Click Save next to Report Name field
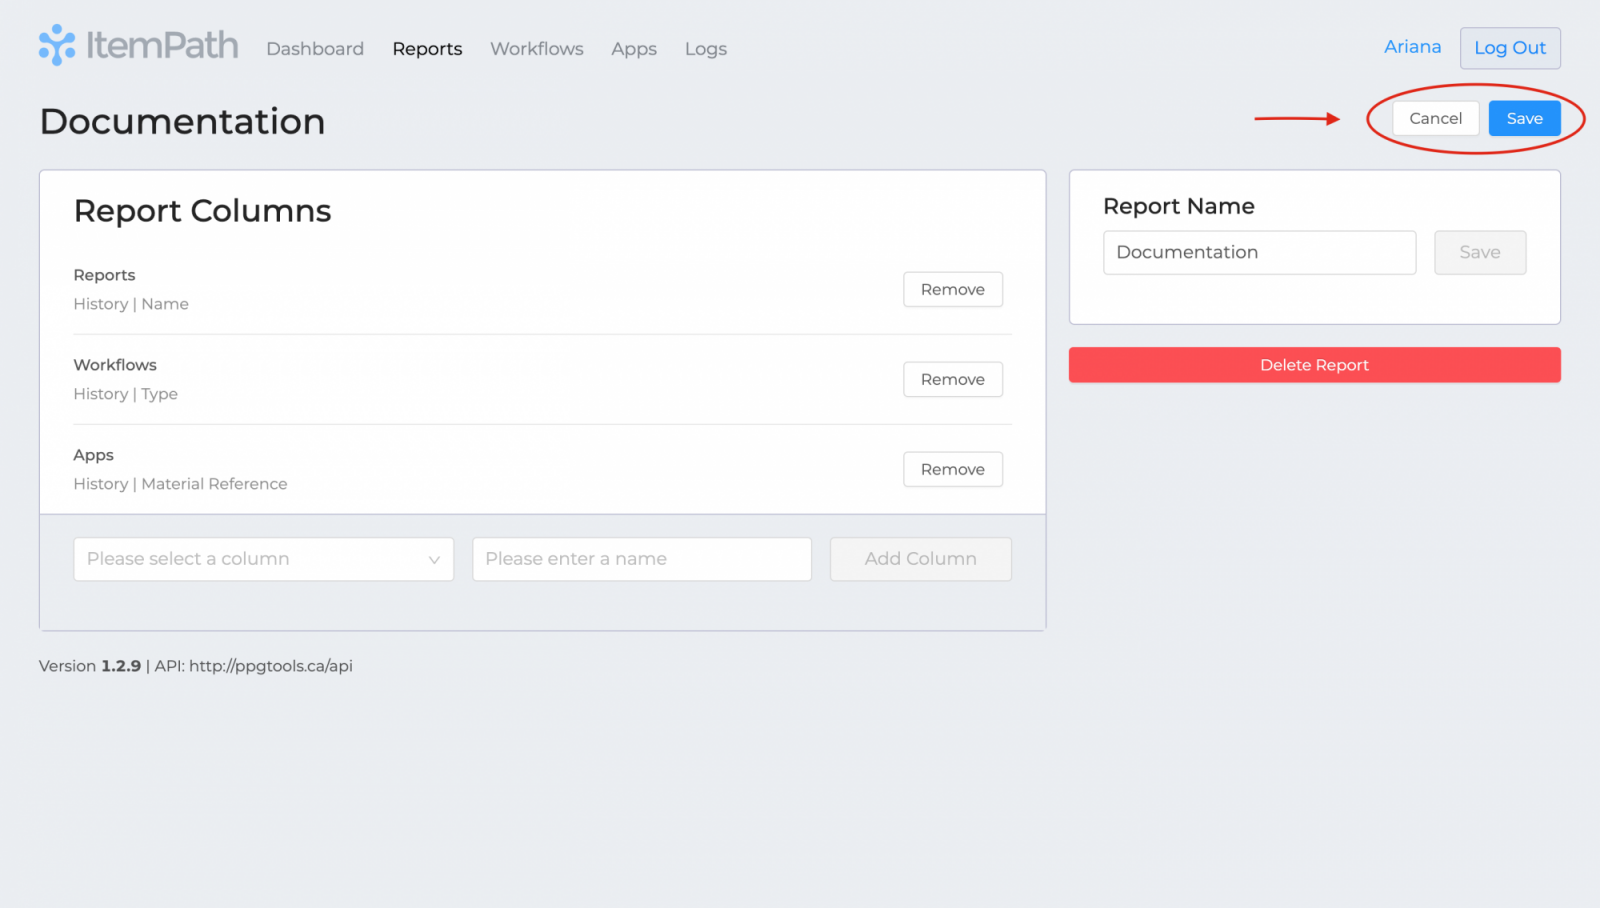 (1479, 252)
